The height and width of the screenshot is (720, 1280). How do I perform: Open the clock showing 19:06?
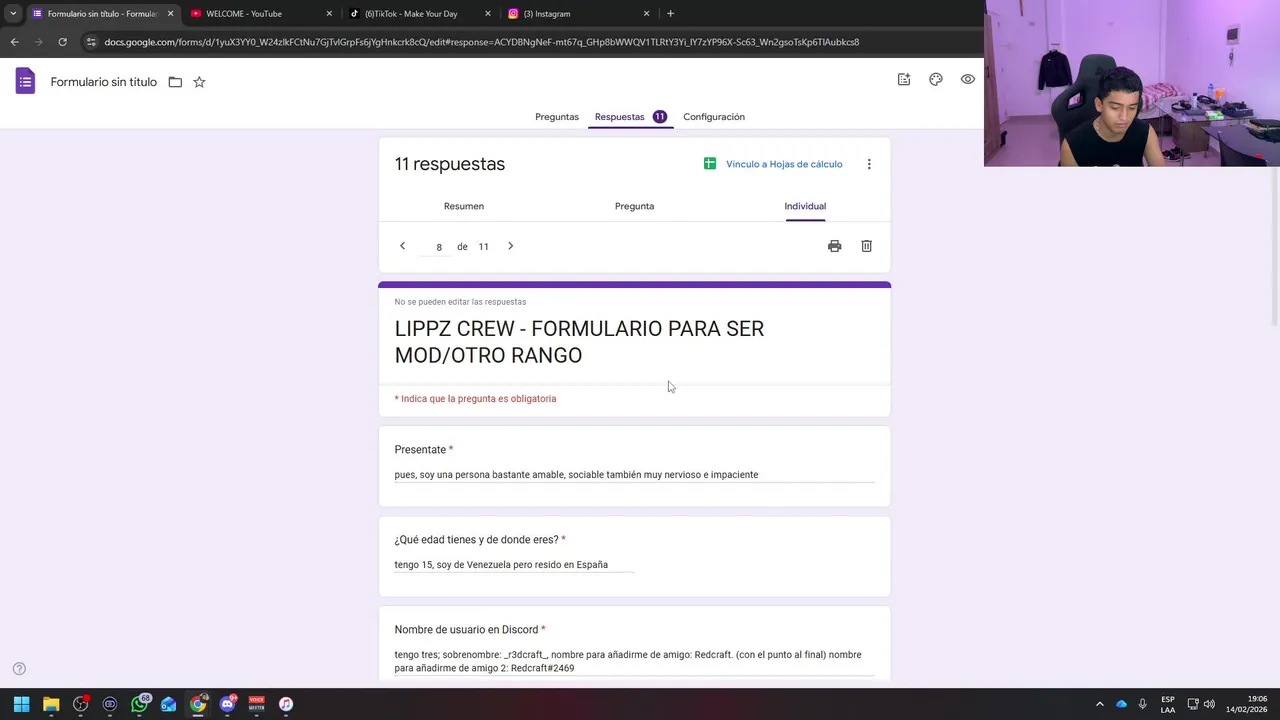coord(1247,704)
